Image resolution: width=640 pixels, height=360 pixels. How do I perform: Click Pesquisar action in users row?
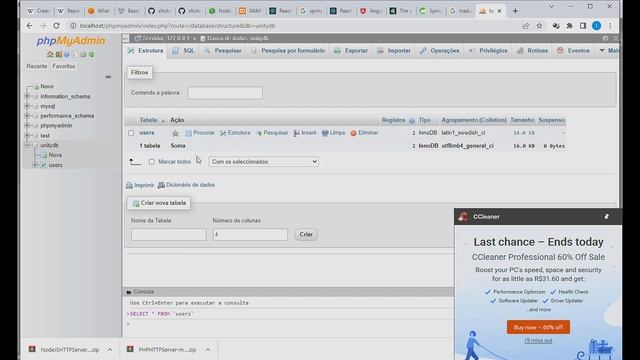(x=272, y=133)
